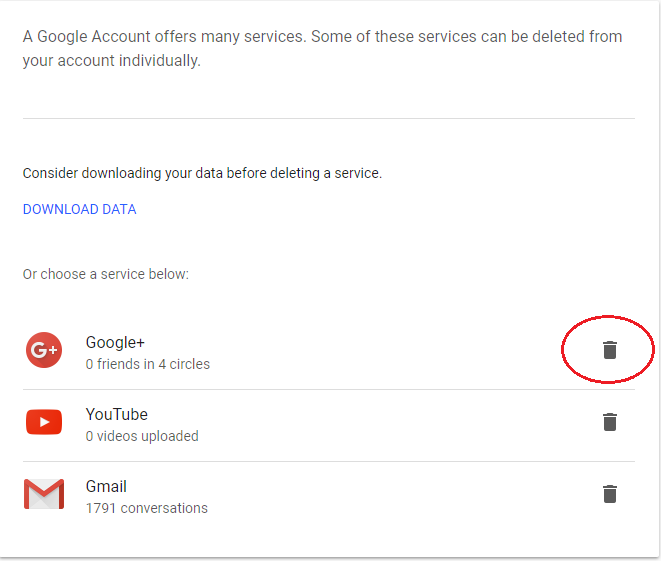The width and height of the screenshot is (661, 561).
Task: Select the YouTube play-button logo
Action: tap(44, 422)
